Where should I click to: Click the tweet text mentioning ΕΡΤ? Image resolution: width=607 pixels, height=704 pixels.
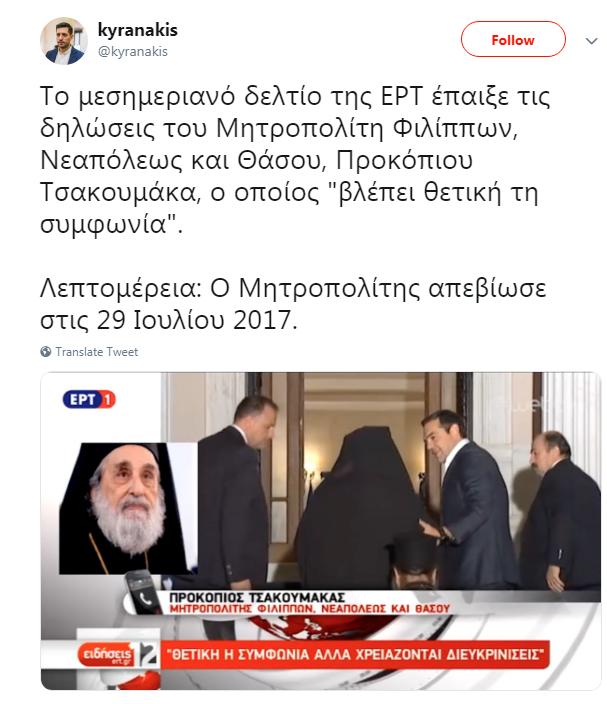295,160
